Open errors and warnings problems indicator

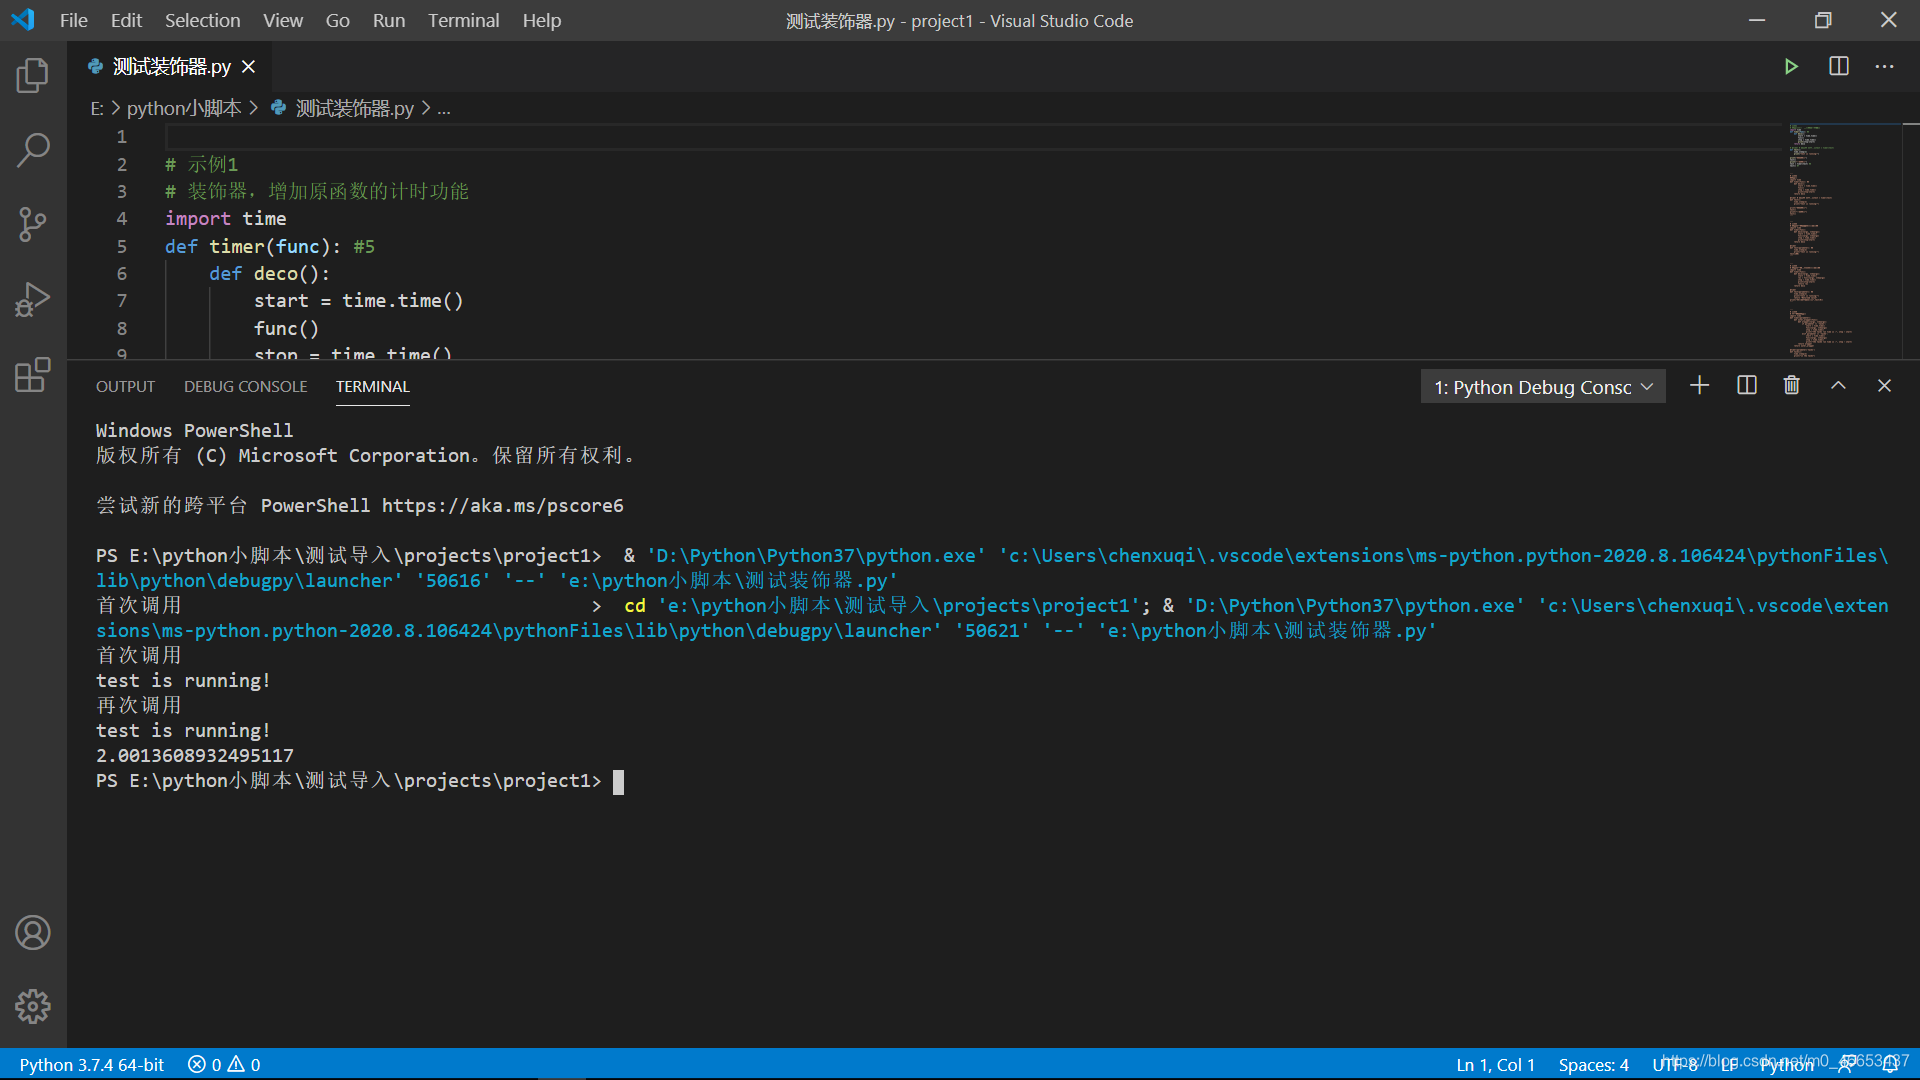point(224,1065)
